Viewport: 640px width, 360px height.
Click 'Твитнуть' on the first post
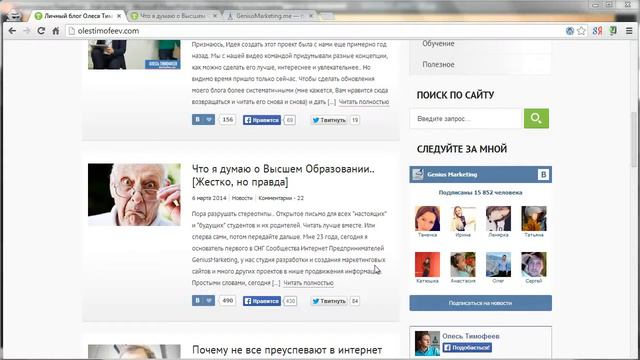329,120
